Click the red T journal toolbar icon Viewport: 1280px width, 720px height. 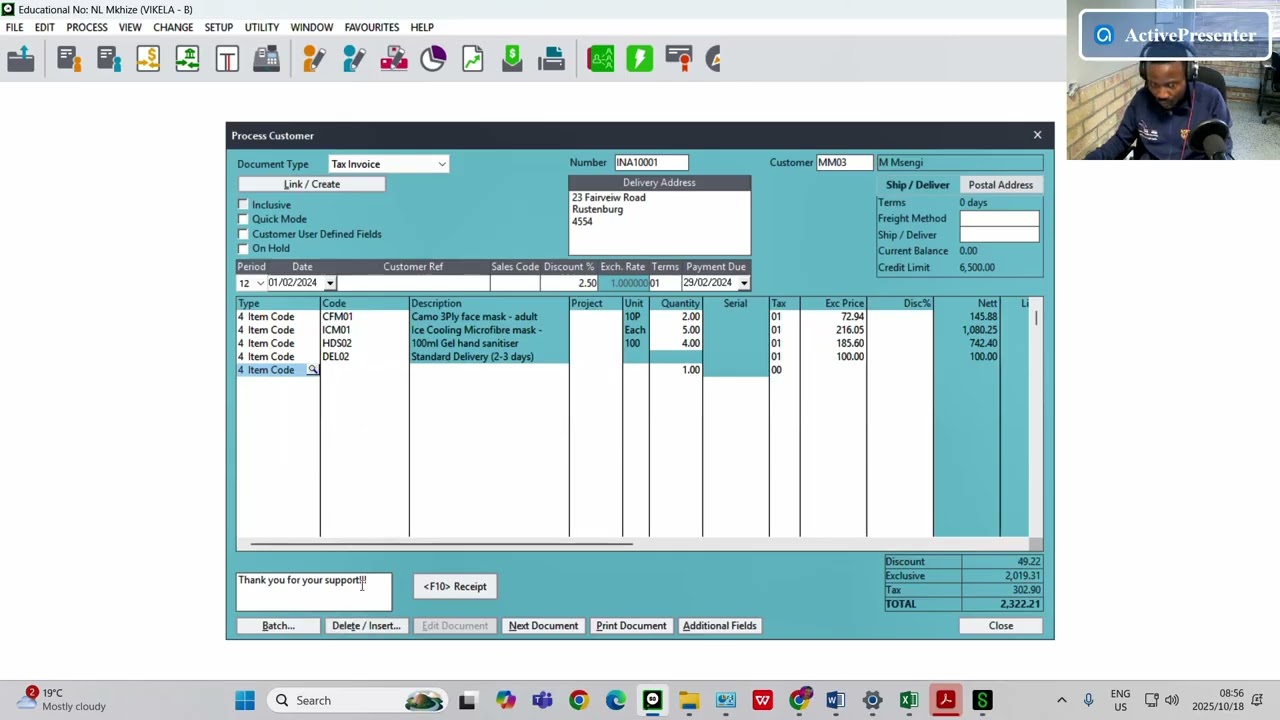coord(227,59)
